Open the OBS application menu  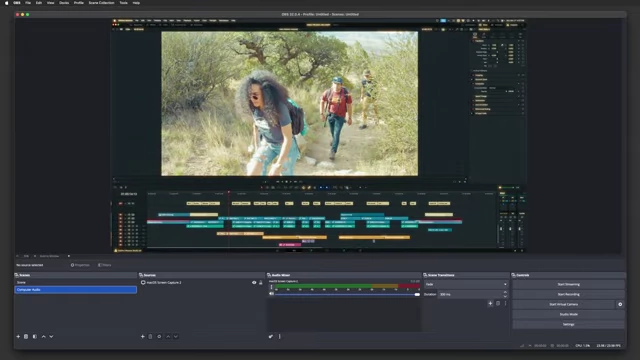click(x=17, y=3)
